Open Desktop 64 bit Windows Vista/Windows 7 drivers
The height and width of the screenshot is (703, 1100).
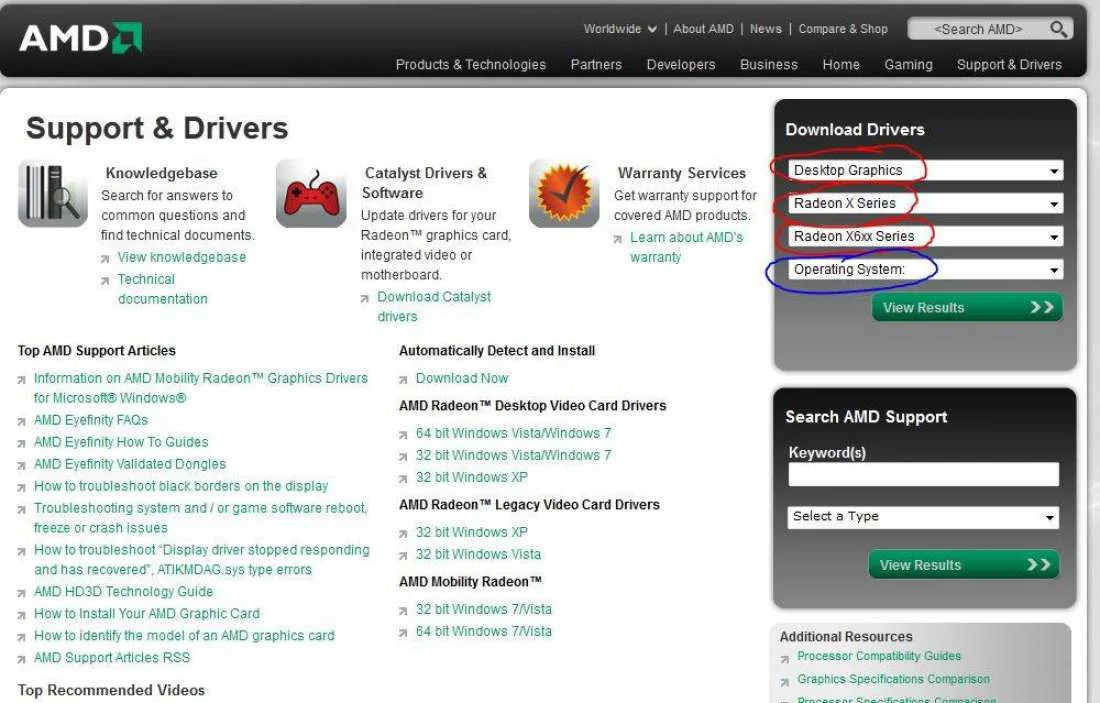click(x=513, y=433)
